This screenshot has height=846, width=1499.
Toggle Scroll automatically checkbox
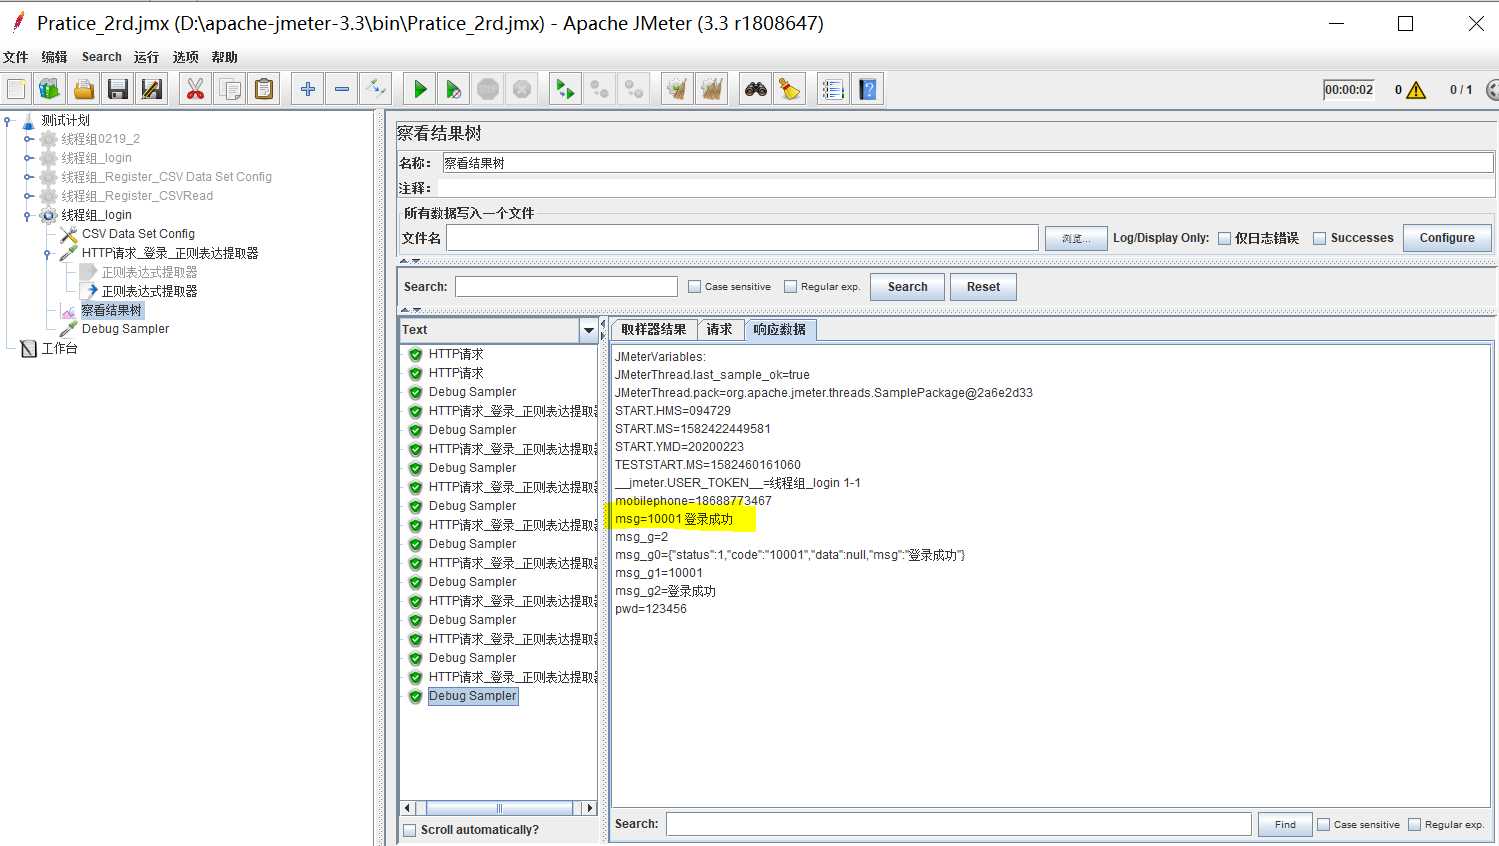[x=409, y=830]
